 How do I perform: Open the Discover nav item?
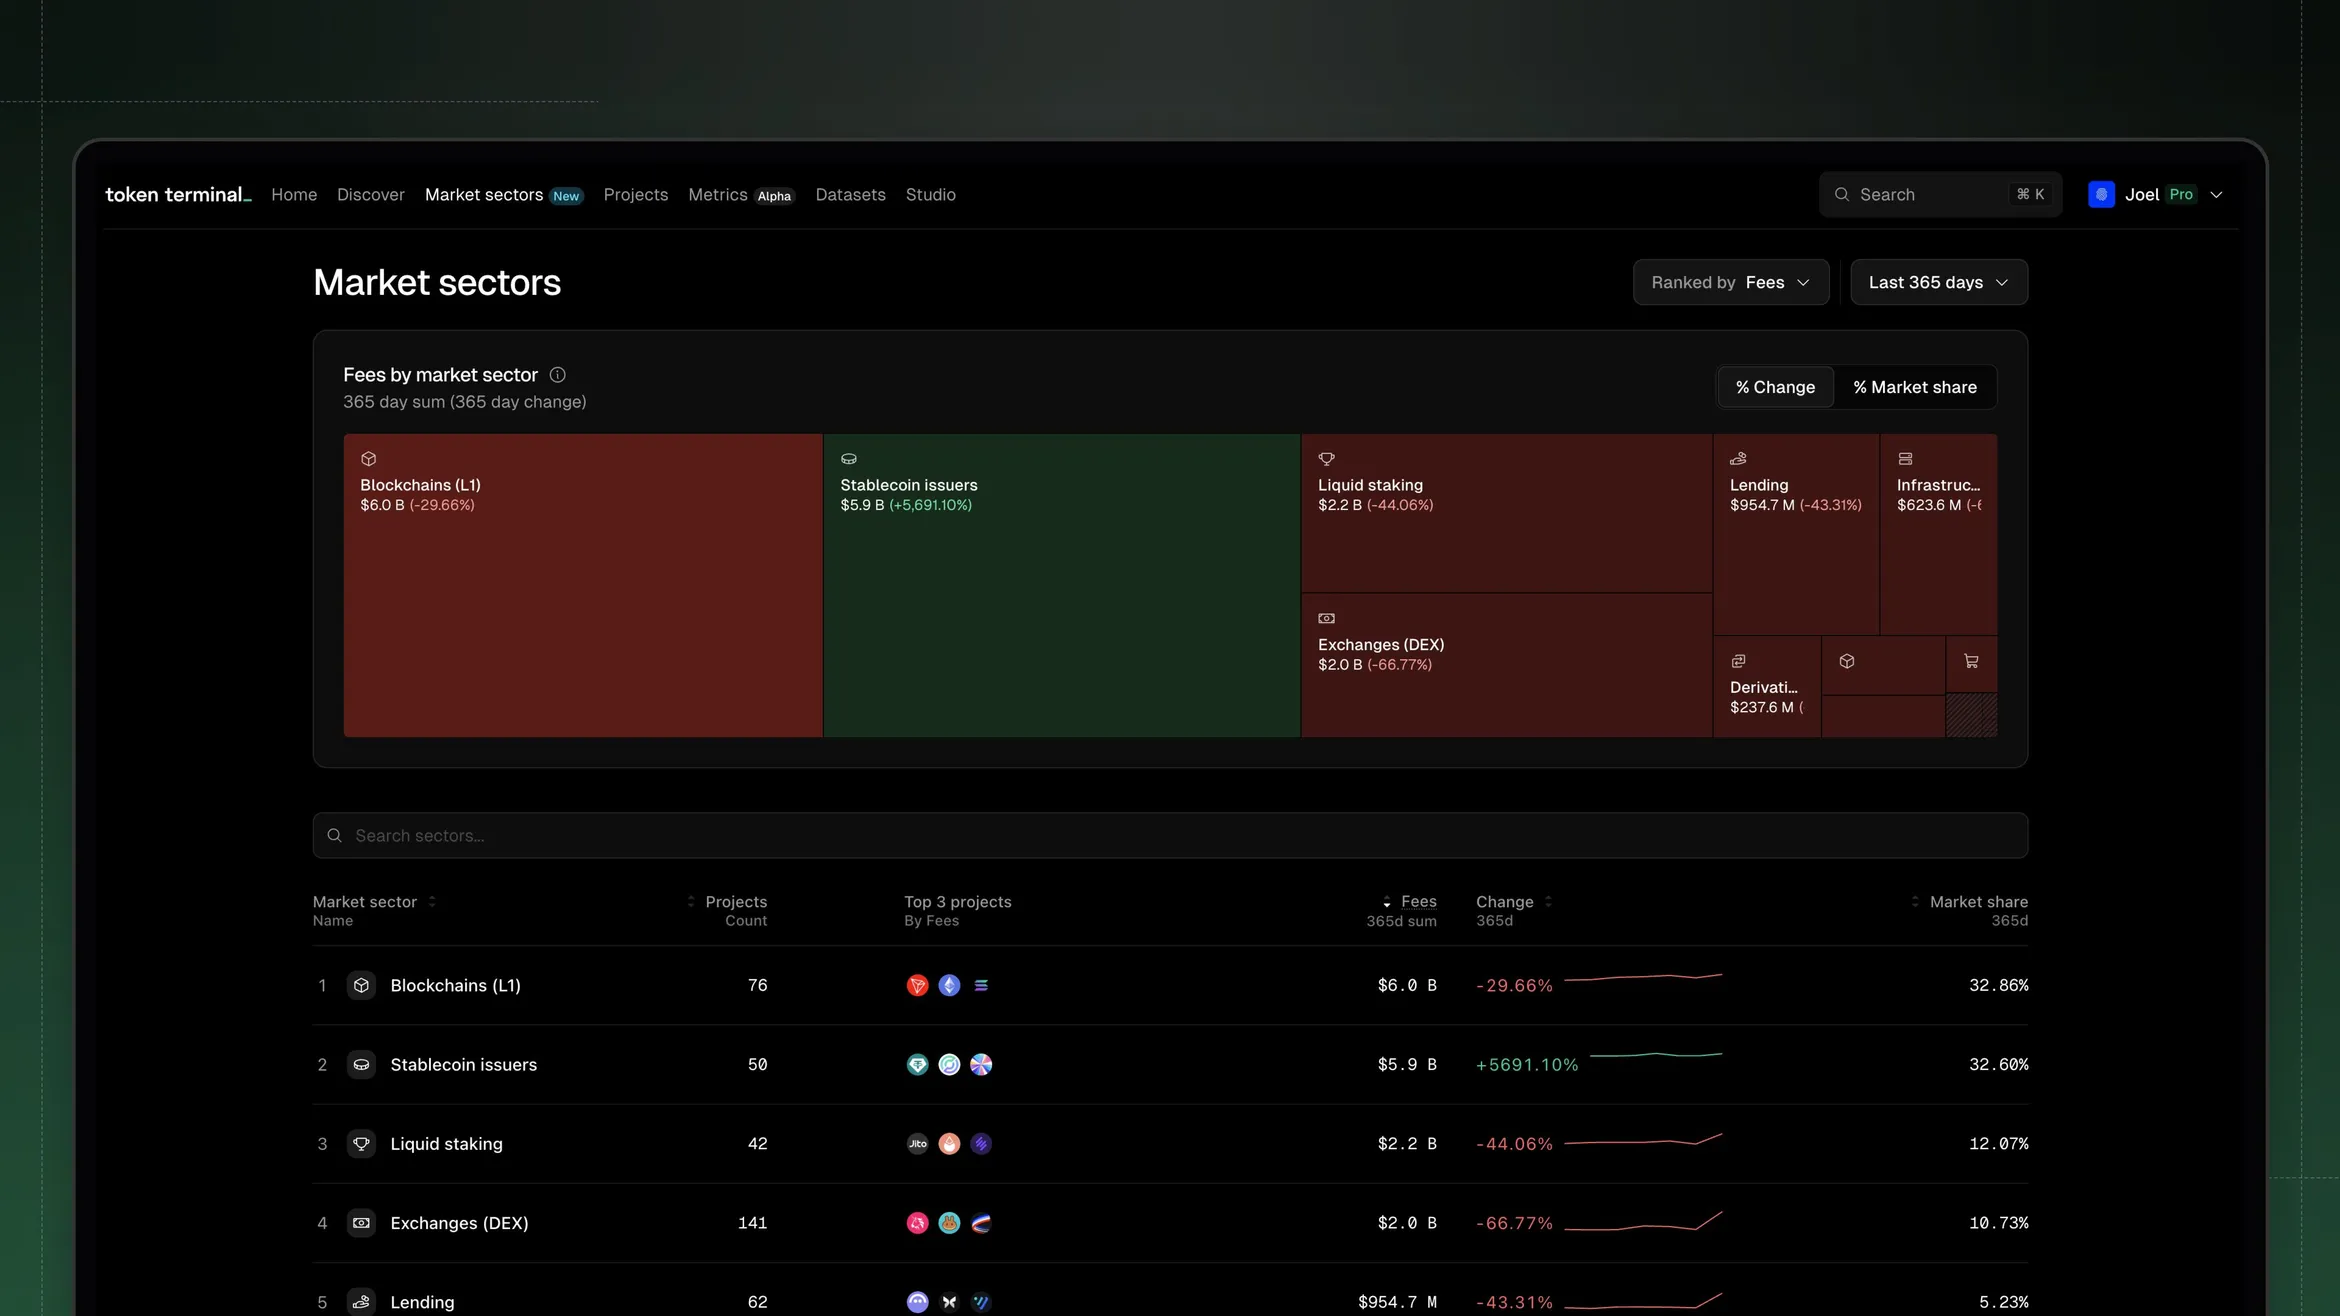point(371,194)
